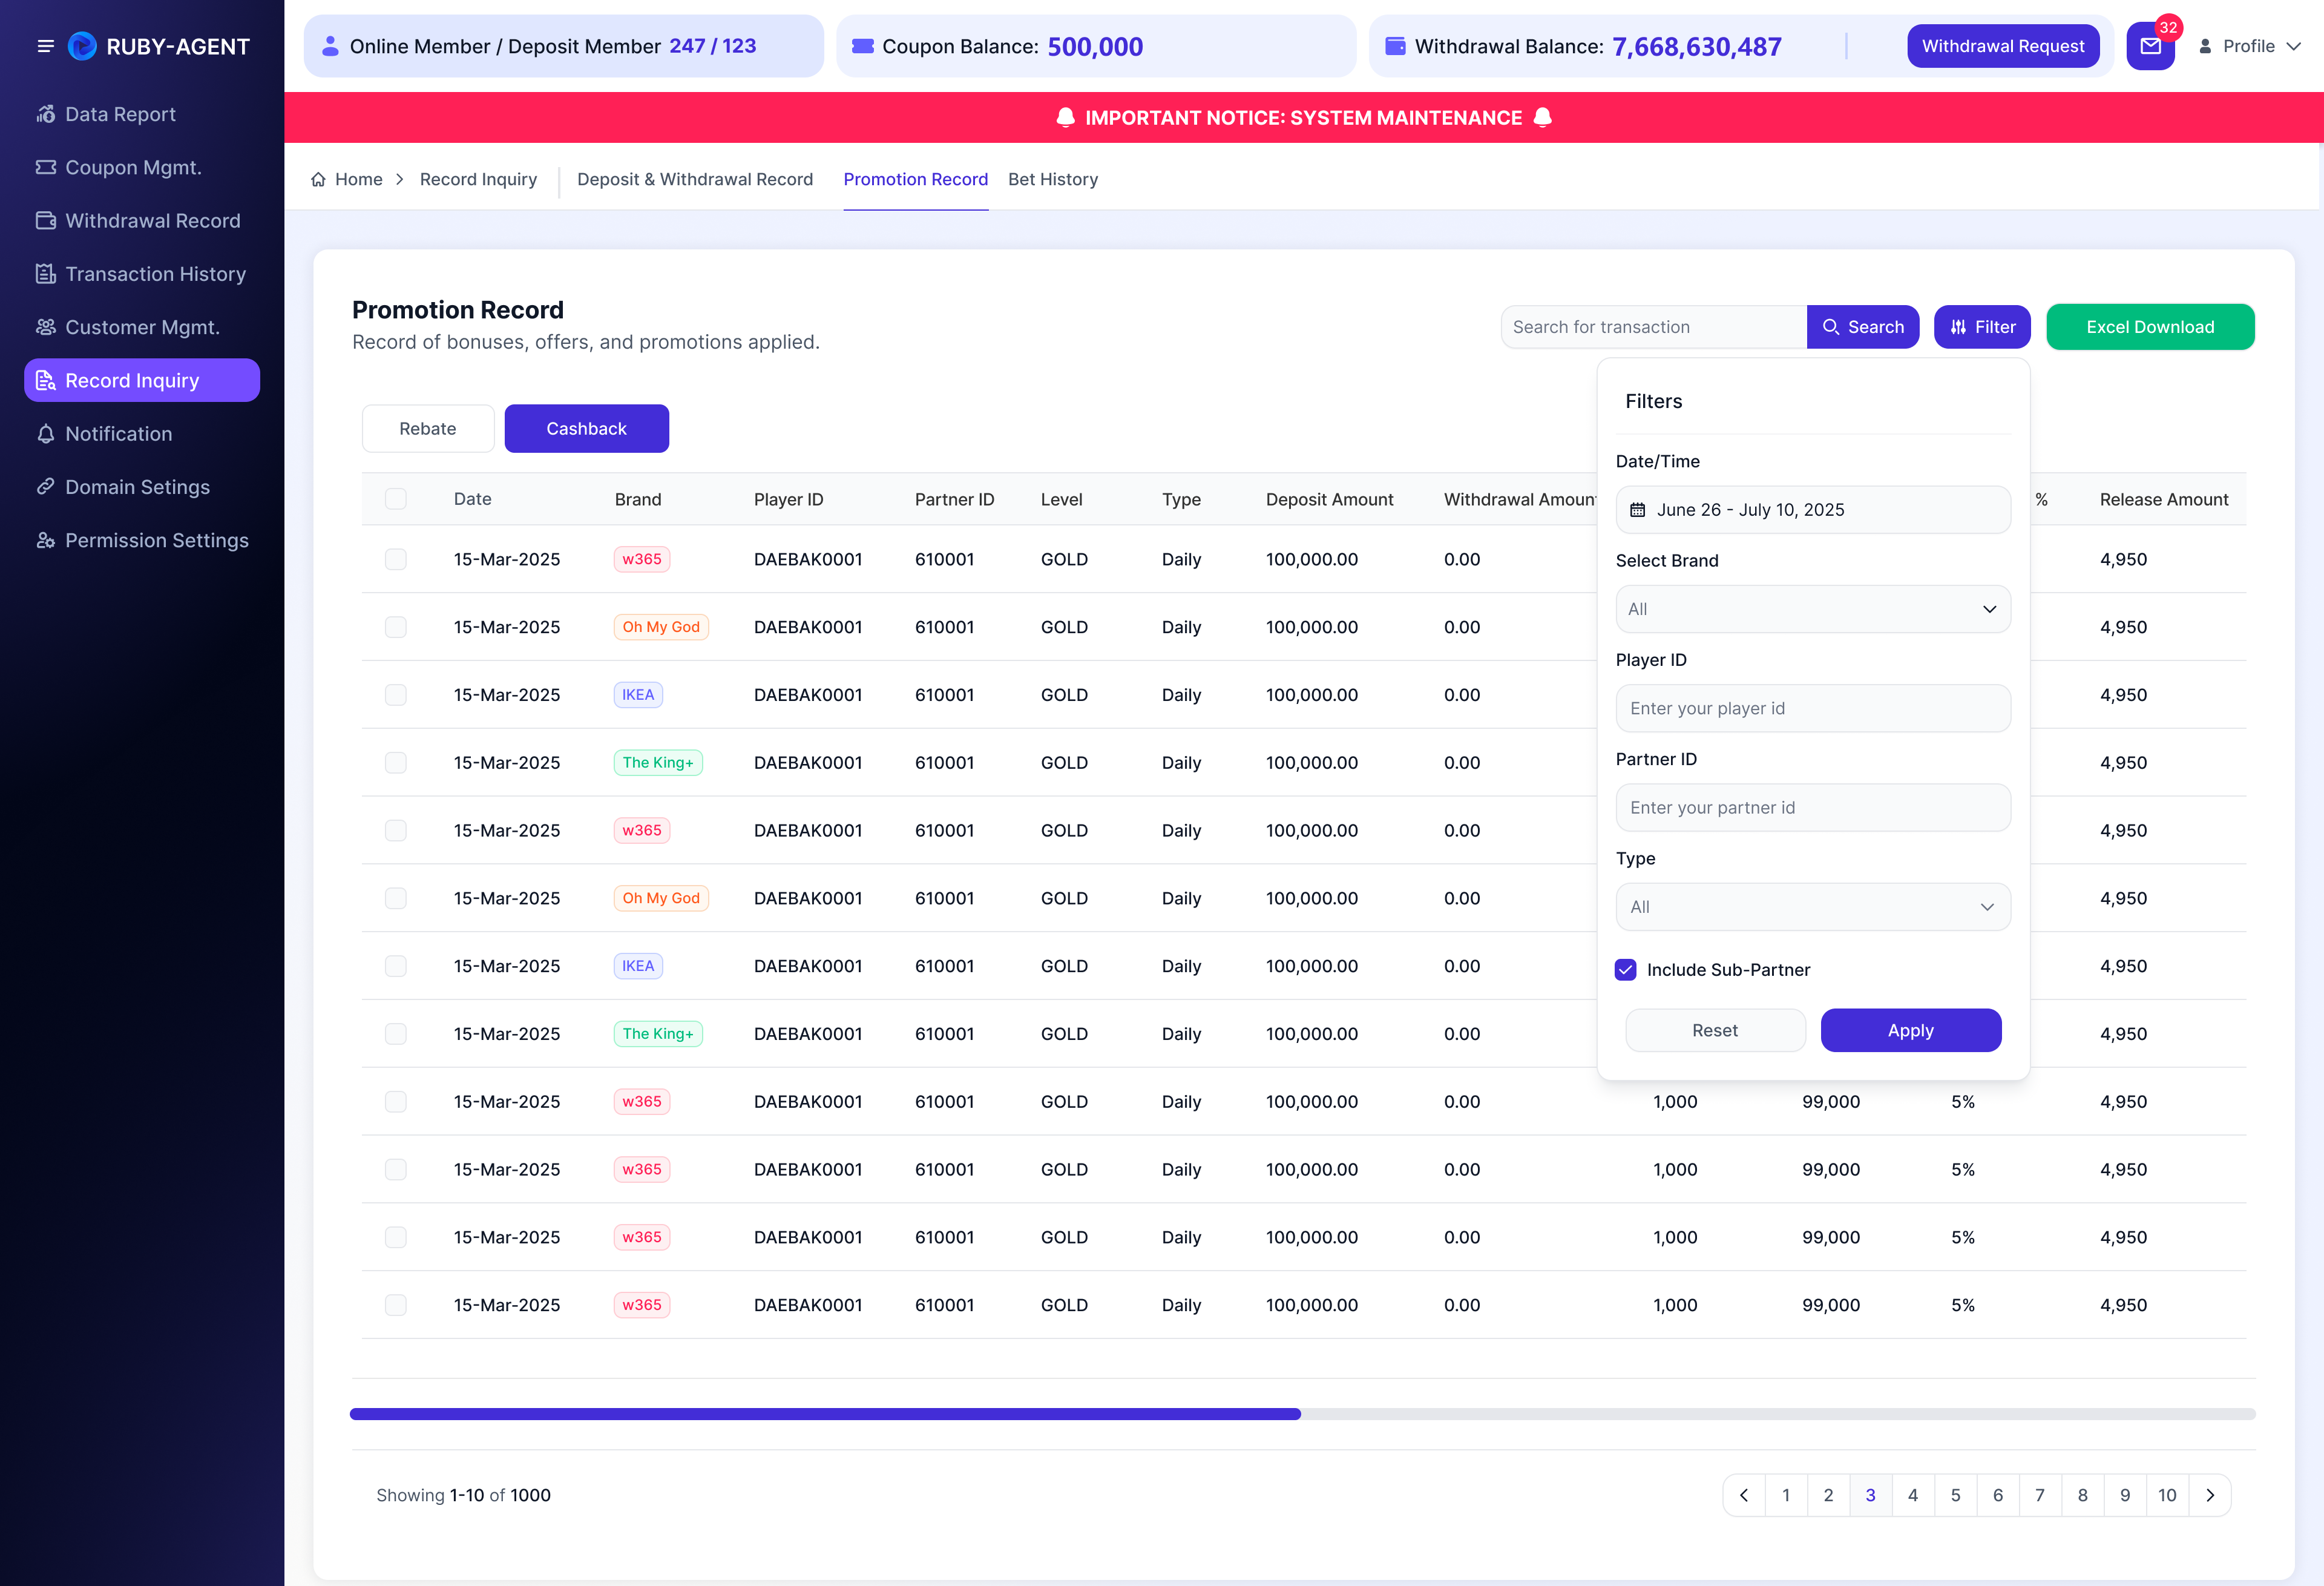Open mail inbox with 32 badge
The image size is (2324, 1586).
[x=2150, y=46]
